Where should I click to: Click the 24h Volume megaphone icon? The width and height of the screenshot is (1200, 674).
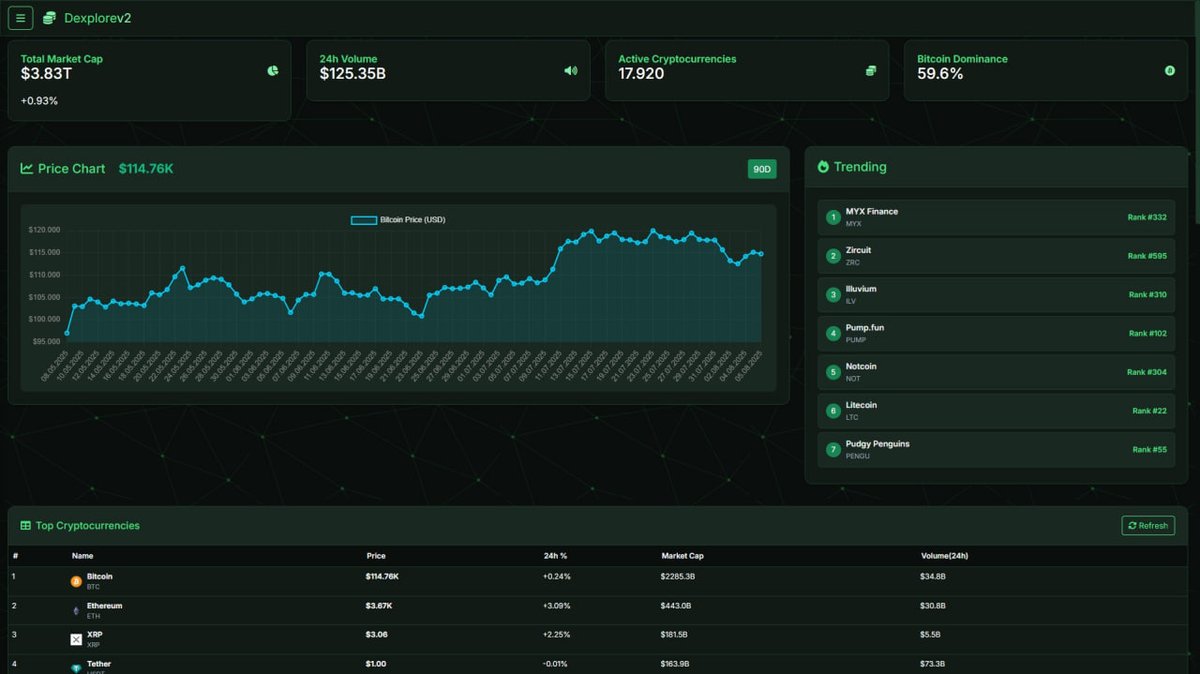pos(571,71)
